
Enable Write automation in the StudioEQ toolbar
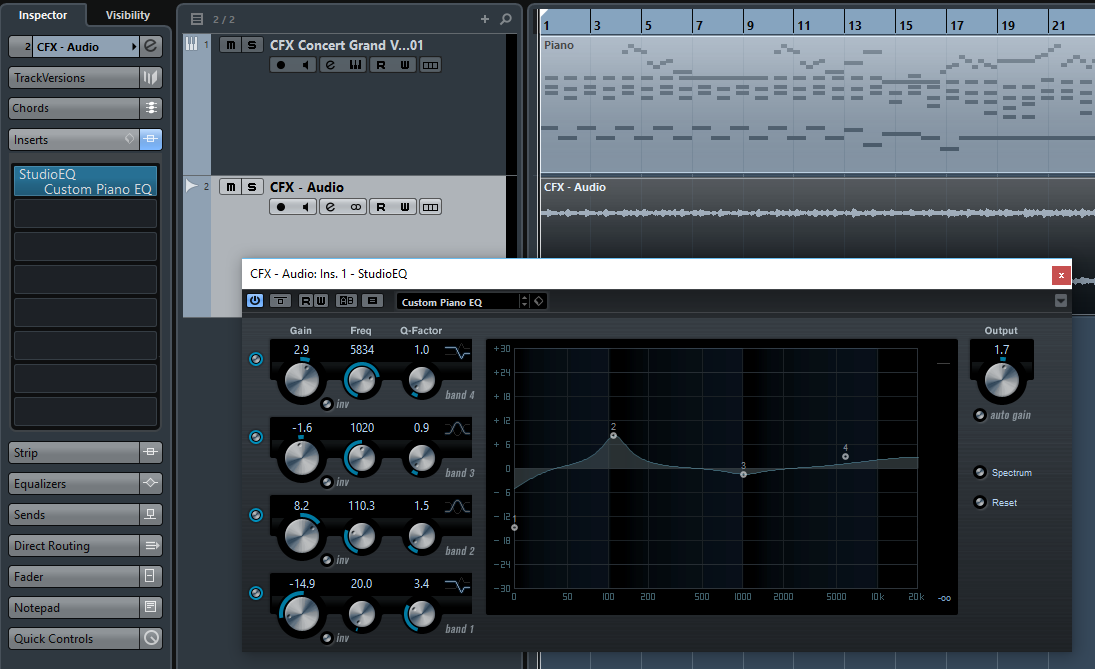coord(321,301)
